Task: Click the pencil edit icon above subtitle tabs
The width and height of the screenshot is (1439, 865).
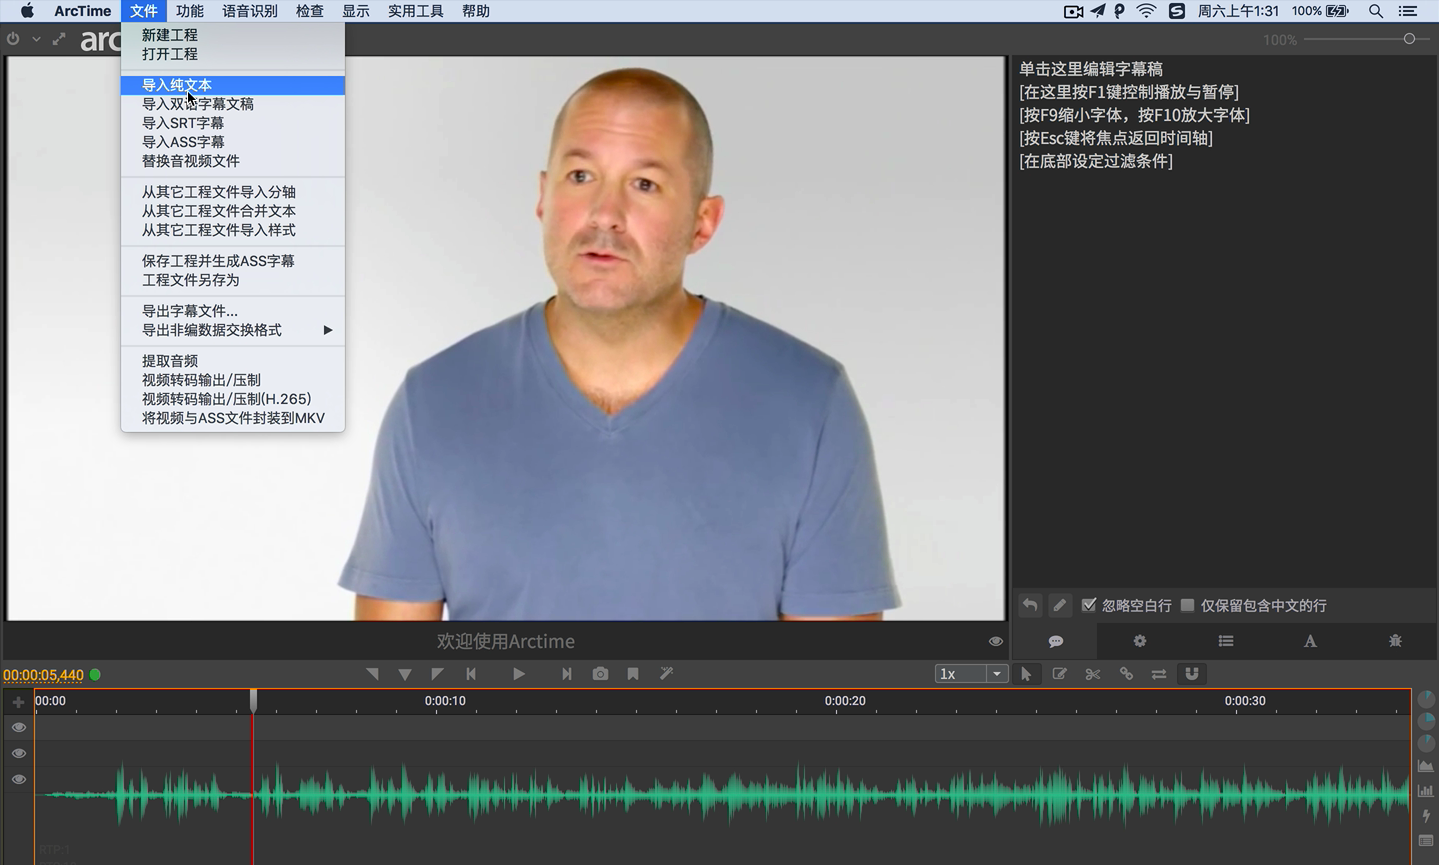Action: [1060, 605]
